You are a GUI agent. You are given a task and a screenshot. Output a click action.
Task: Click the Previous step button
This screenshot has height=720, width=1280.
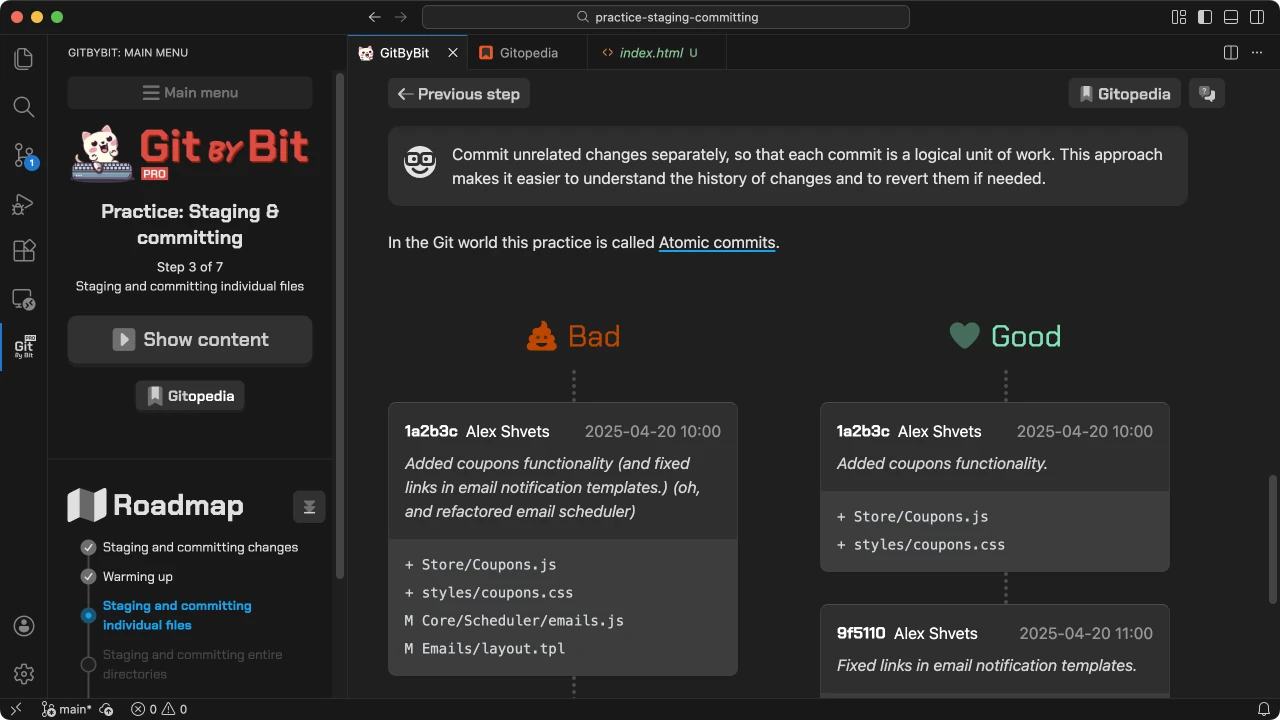(459, 94)
